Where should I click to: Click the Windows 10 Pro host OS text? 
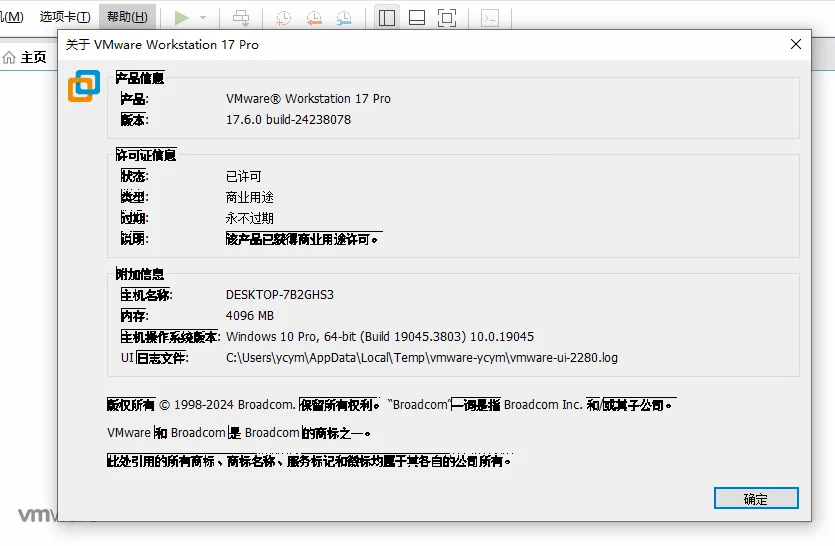pyautogui.click(x=380, y=337)
